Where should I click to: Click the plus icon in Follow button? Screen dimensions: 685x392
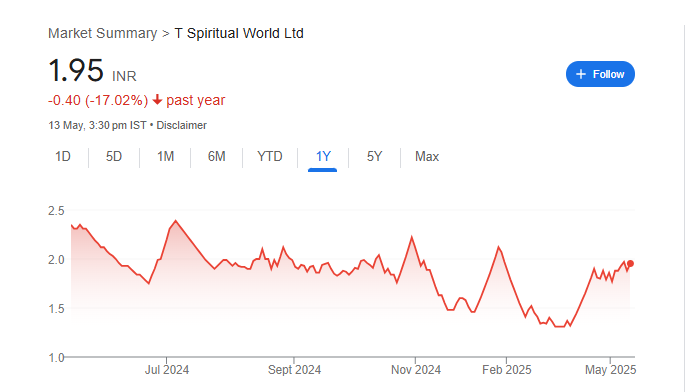[x=581, y=74]
